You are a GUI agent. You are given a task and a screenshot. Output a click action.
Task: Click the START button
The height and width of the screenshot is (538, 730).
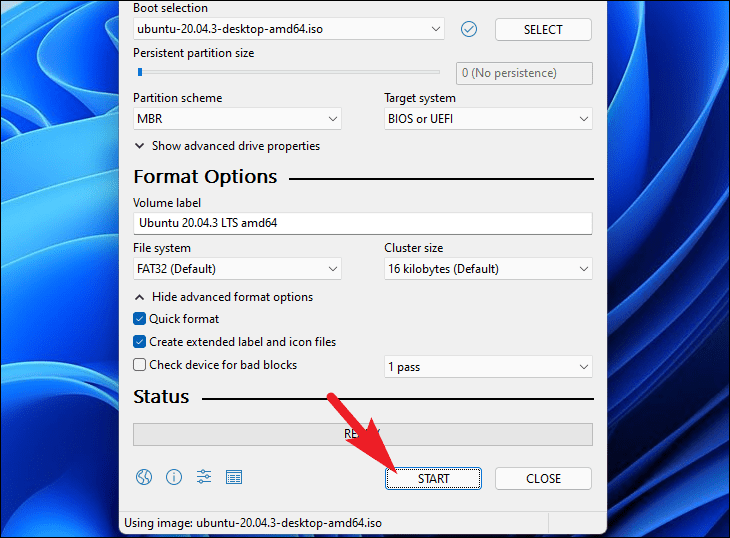433,478
